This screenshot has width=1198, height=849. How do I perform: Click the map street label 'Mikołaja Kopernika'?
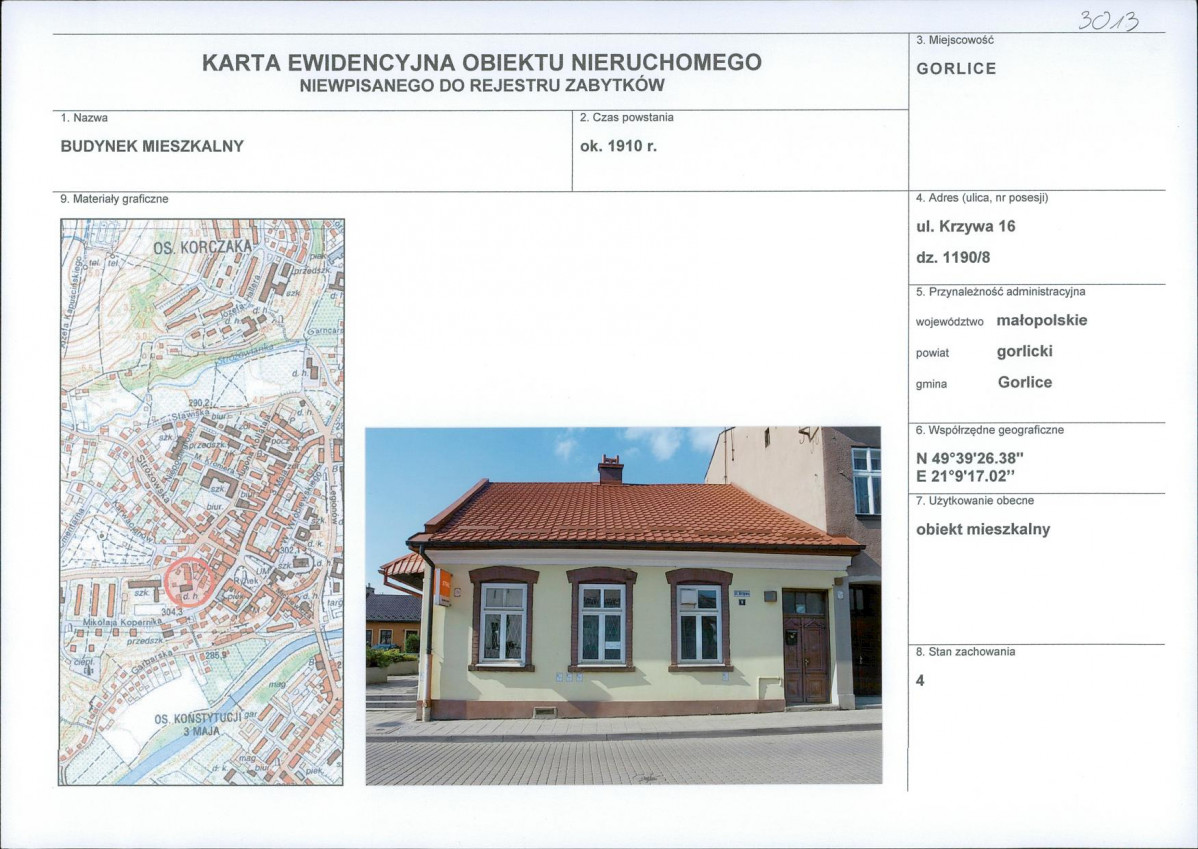[121, 623]
